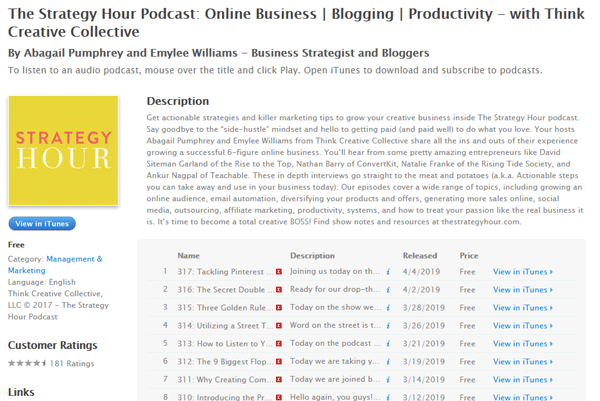The width and height of the screenshot is (600, 401).
Task: Click the blue View in iTunes button
Action: 42,224
